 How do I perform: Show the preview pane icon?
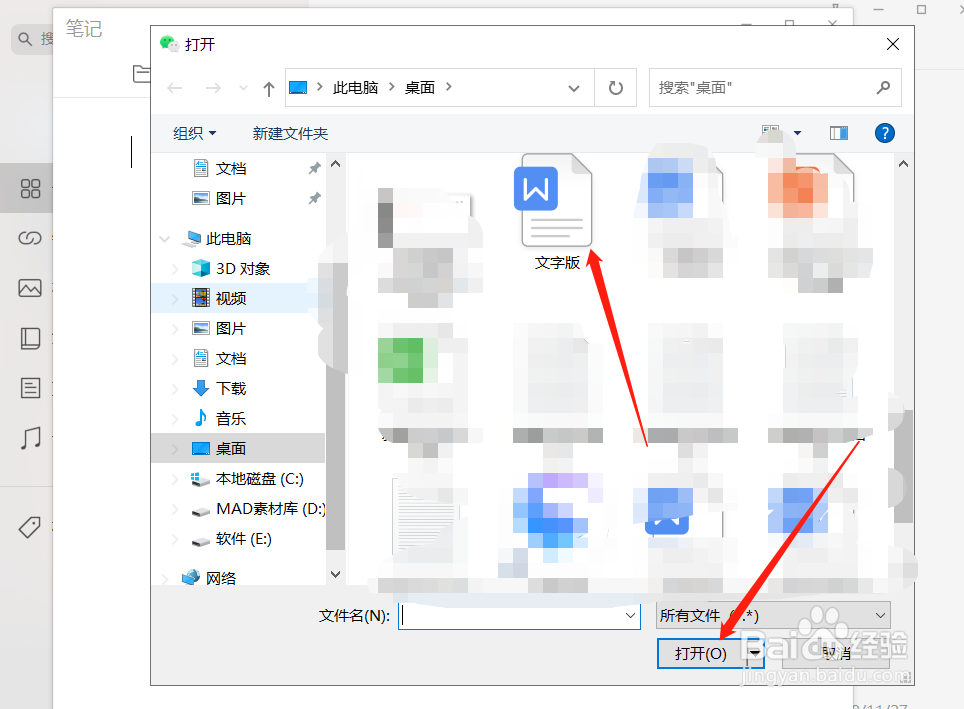838,132
